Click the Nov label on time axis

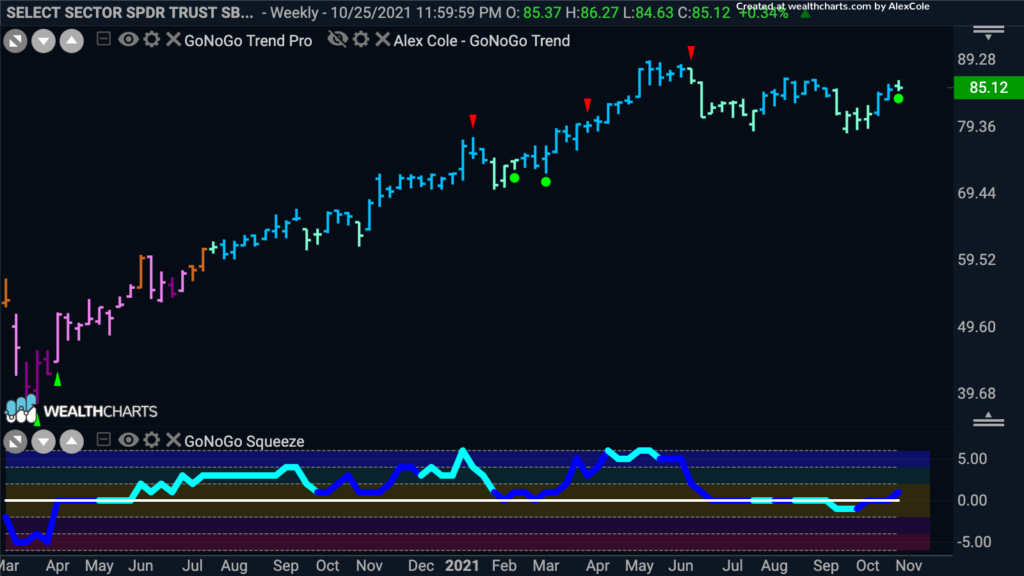[909, 566]
